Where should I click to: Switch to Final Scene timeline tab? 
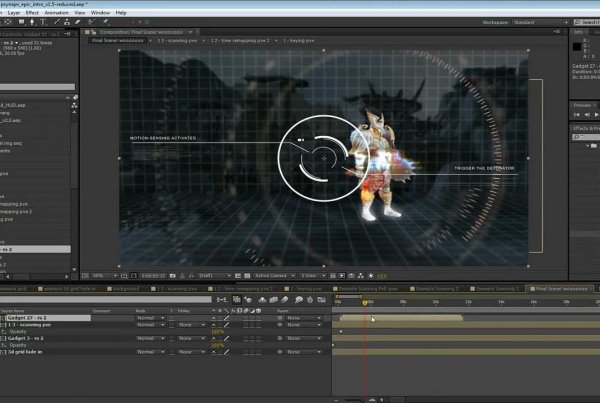559,289
